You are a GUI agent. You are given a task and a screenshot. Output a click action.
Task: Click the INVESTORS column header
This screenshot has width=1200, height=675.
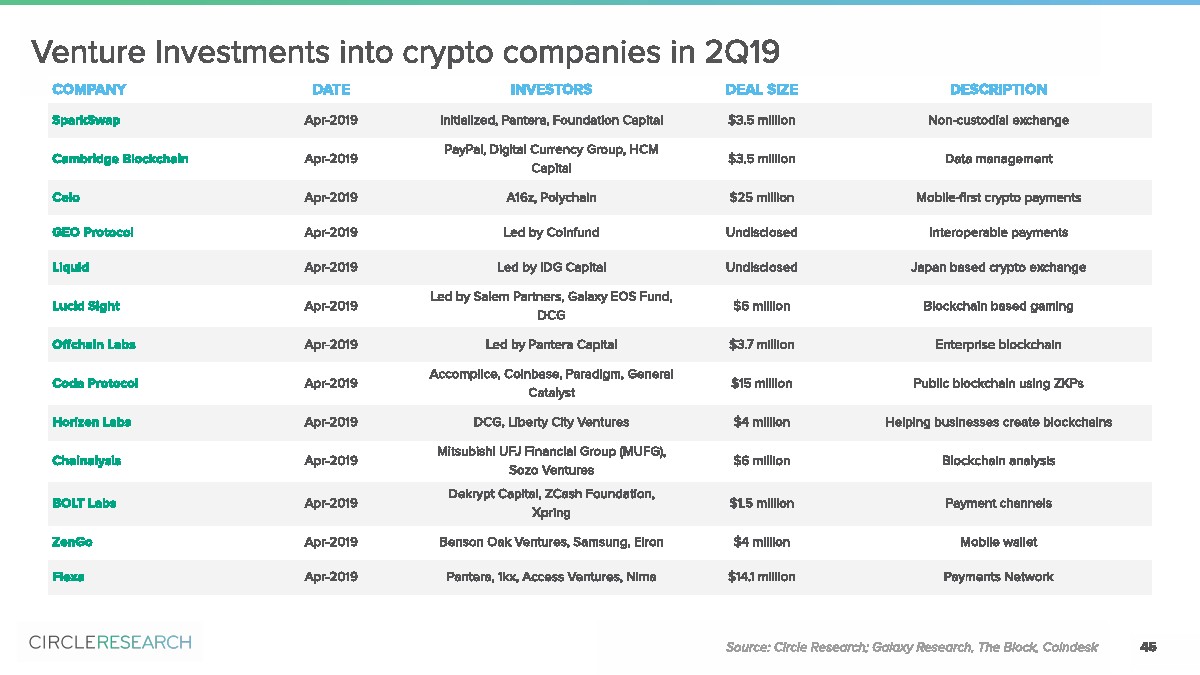click(551, 90)
